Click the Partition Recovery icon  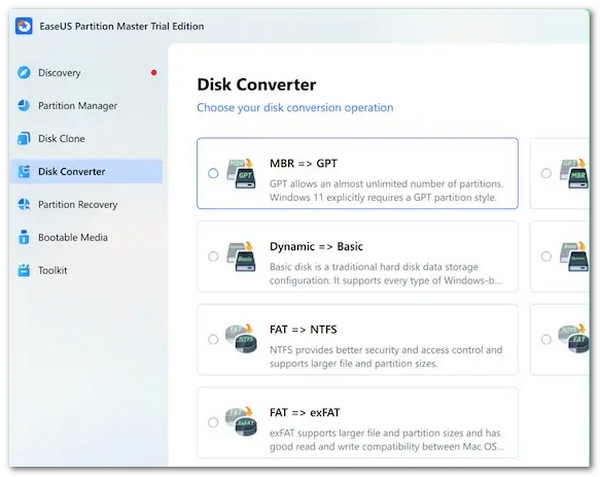click(23, 205)
